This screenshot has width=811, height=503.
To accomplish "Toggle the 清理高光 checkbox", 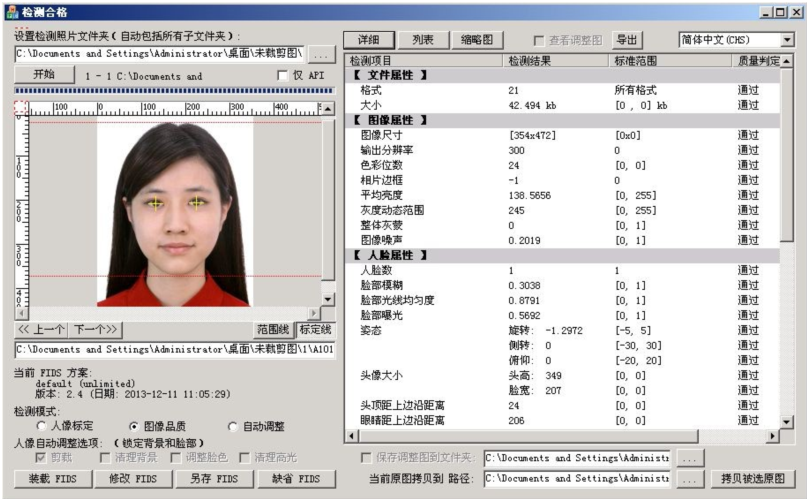I will click(x=244, y=458).
